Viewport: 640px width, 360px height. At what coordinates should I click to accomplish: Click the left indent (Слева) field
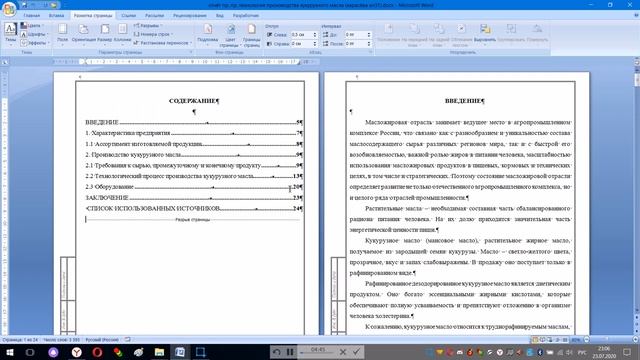tap(301, 35)
